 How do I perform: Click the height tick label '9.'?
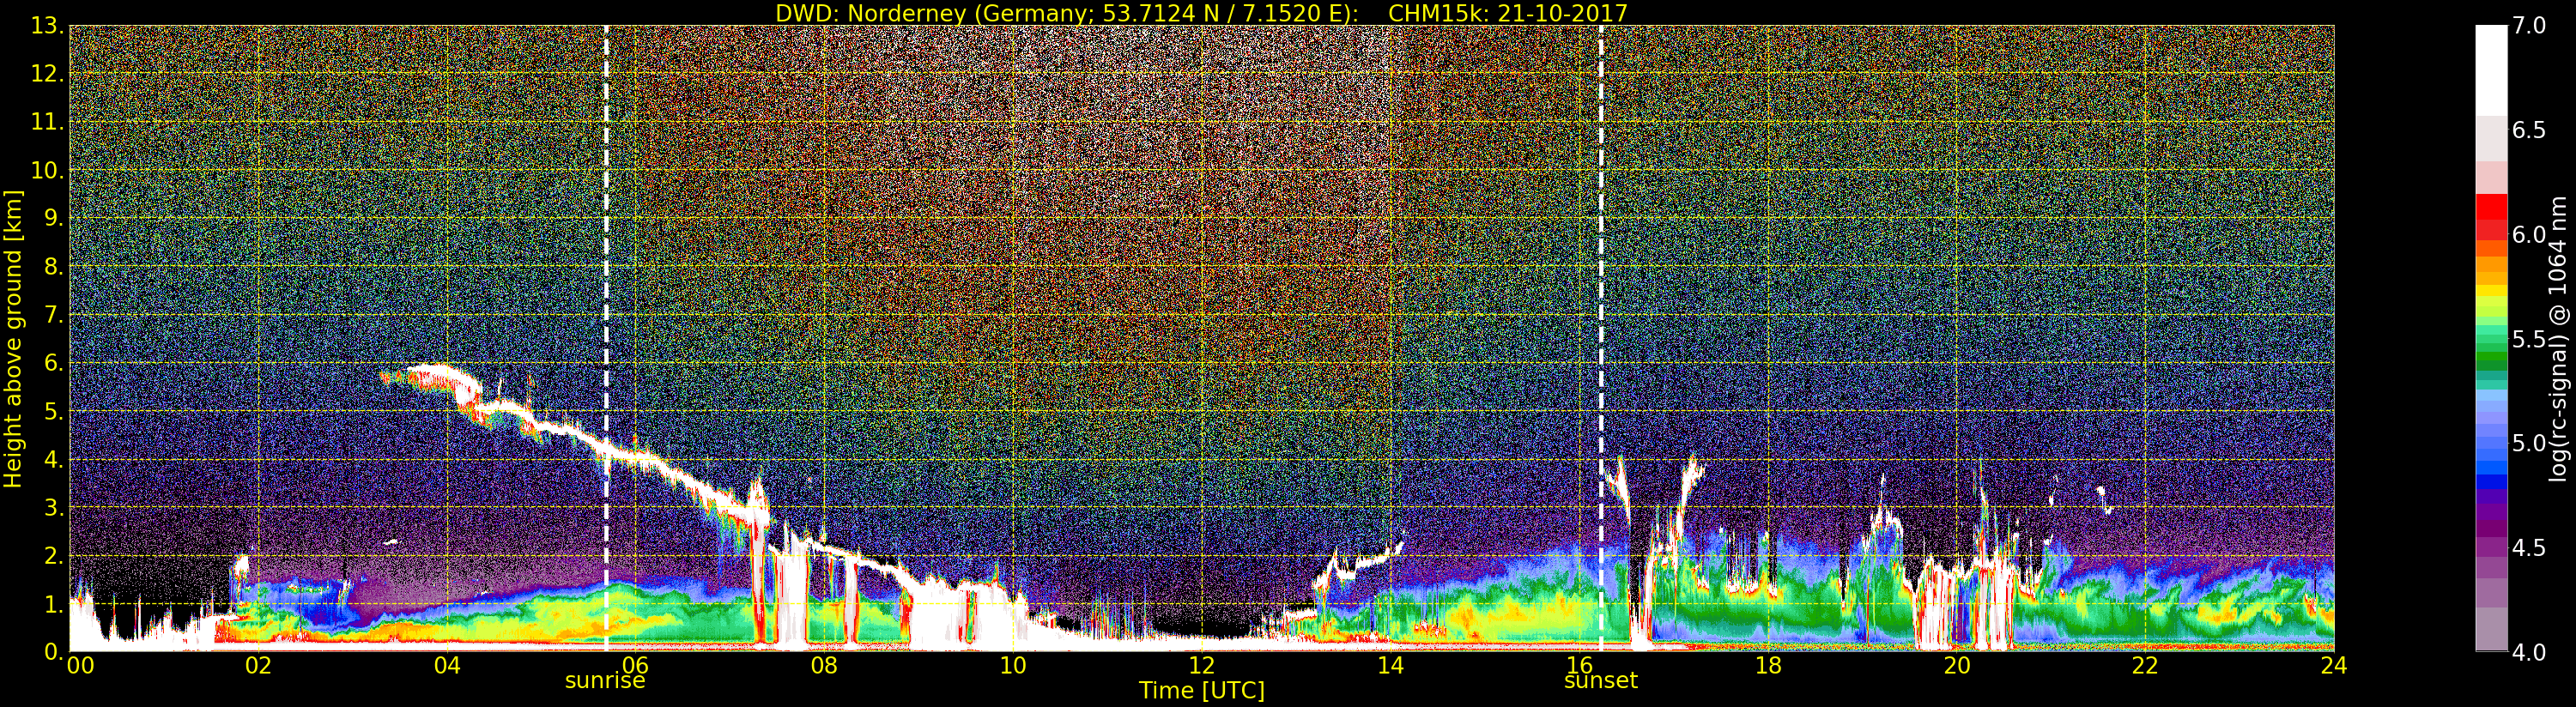pos(54,218)
